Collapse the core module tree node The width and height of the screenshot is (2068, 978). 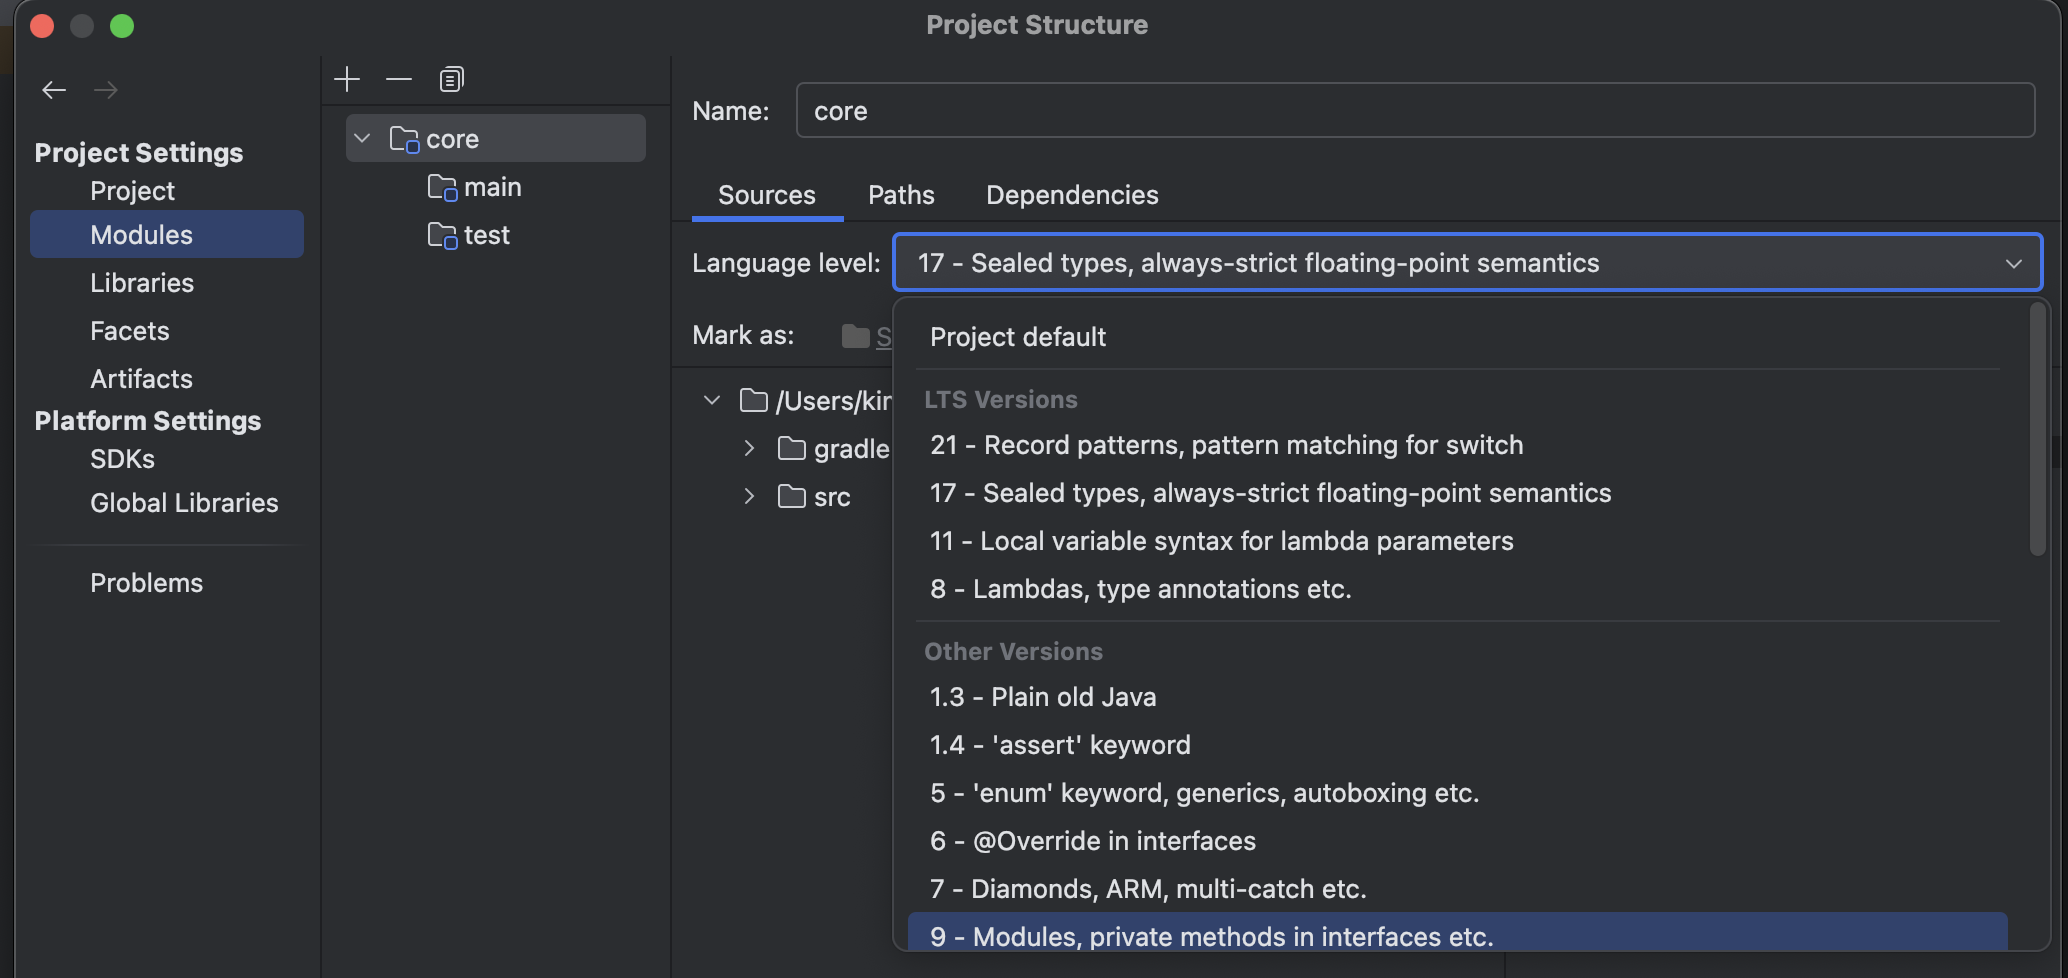click(x=363, y=138)
